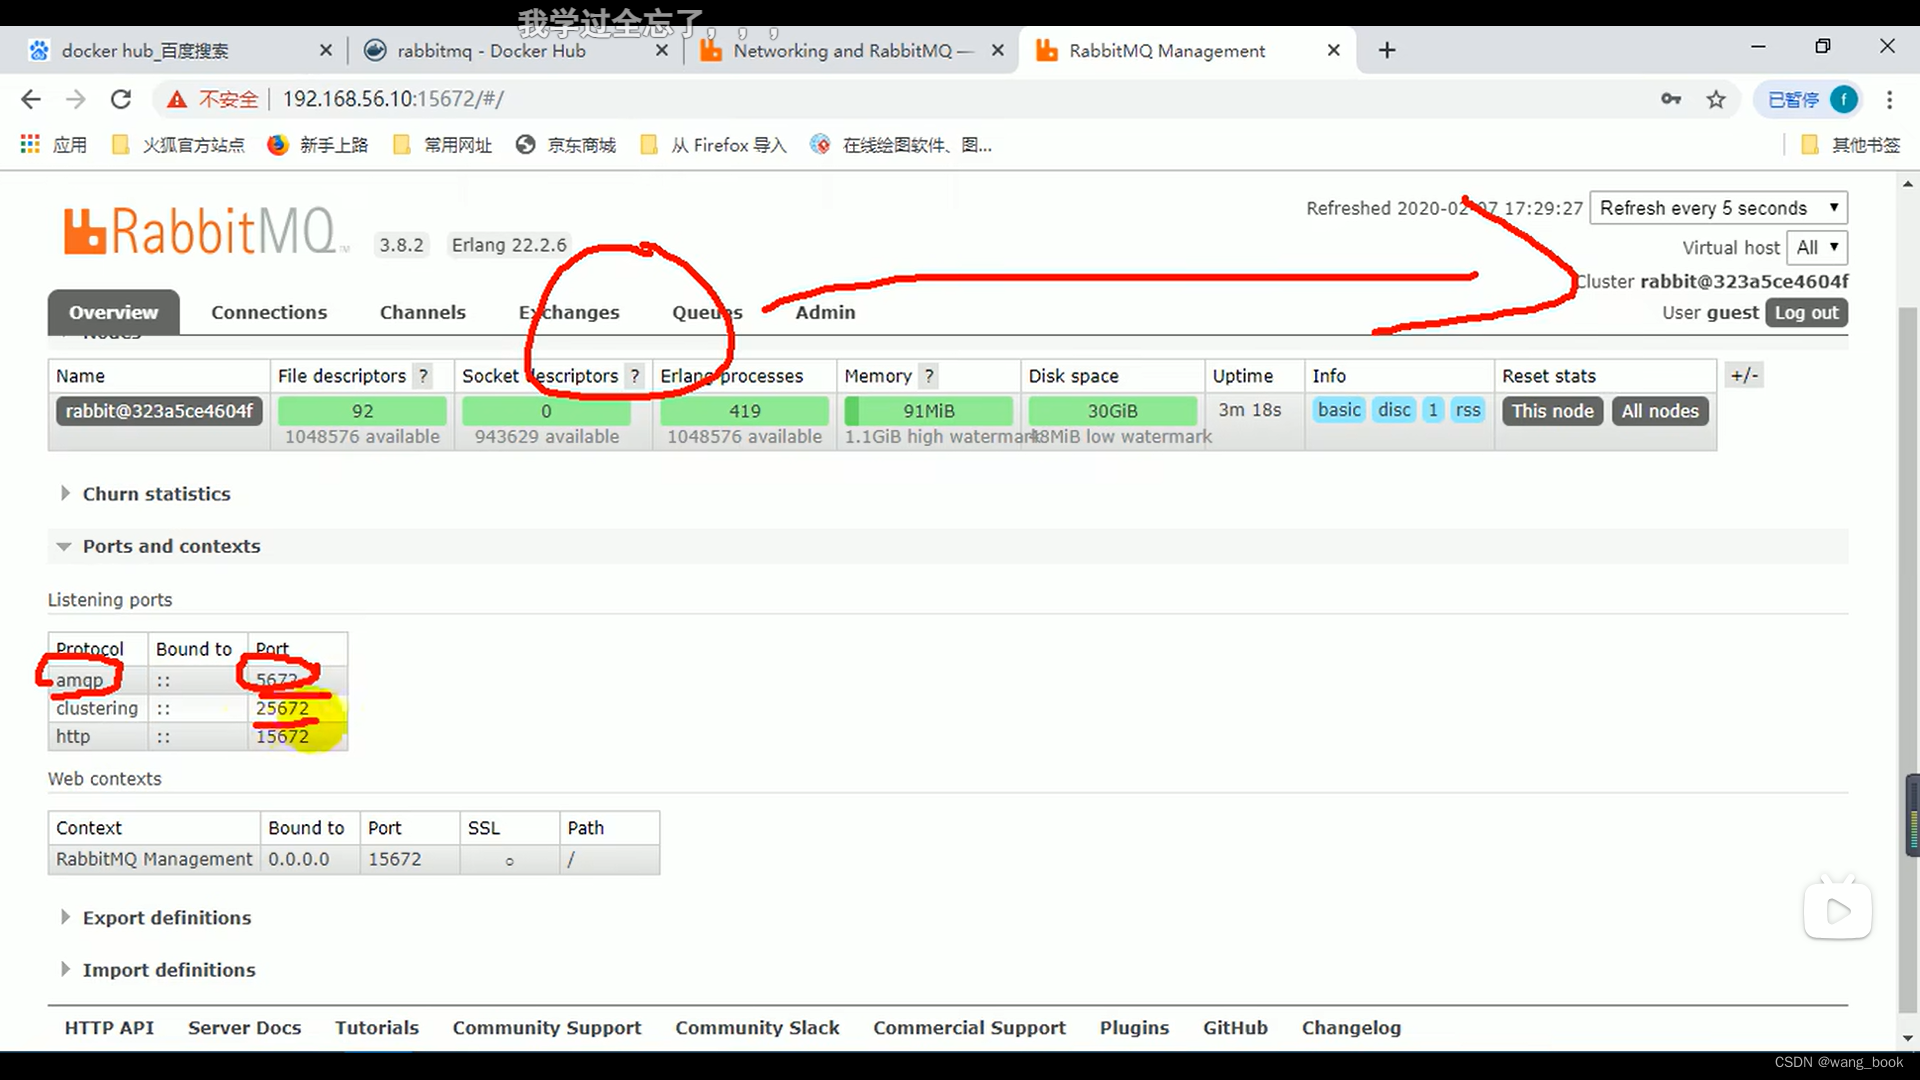Go back with browser back arrow

coord(31,99)
